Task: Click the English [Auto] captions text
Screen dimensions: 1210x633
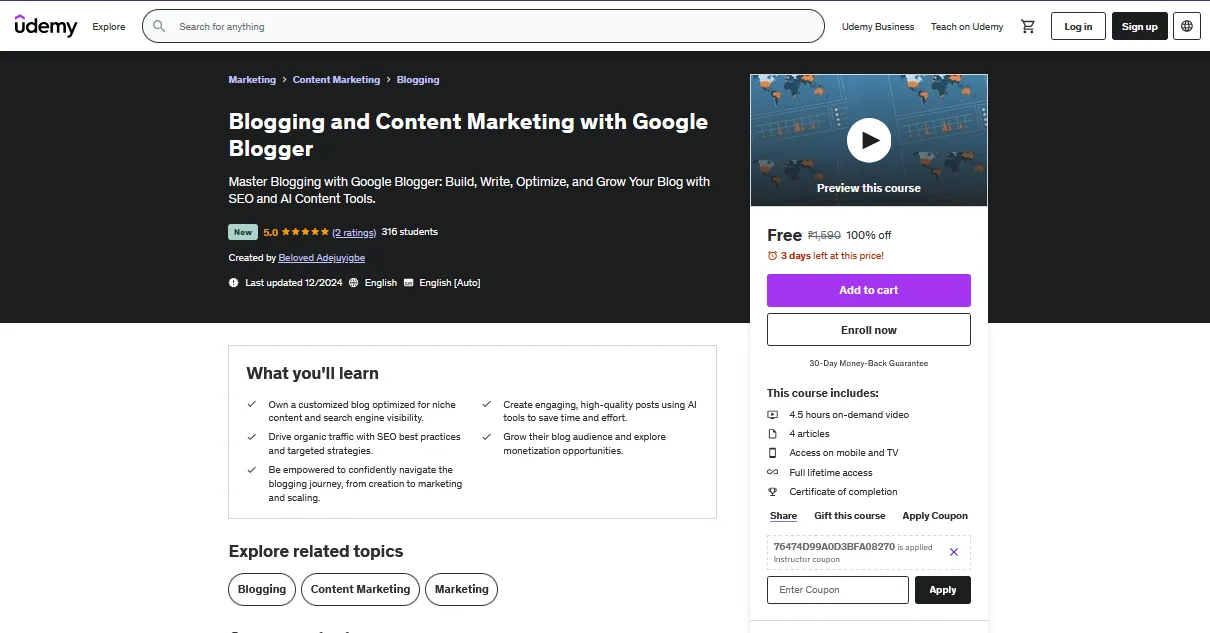Action: pos(450,283)
